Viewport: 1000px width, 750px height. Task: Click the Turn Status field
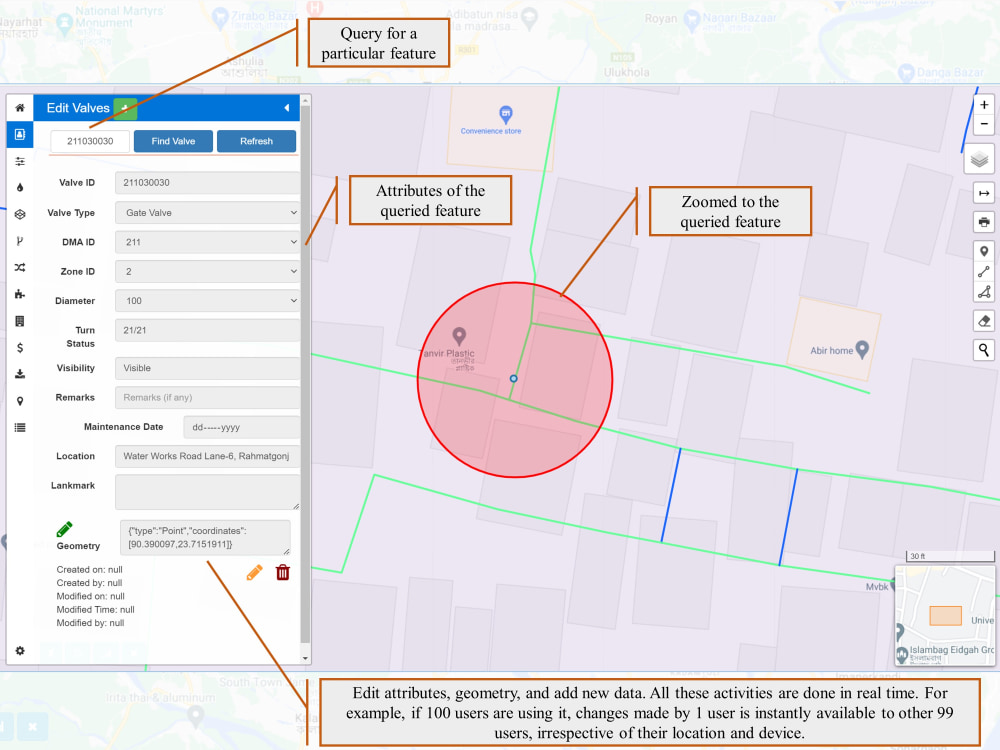[207, 330]
